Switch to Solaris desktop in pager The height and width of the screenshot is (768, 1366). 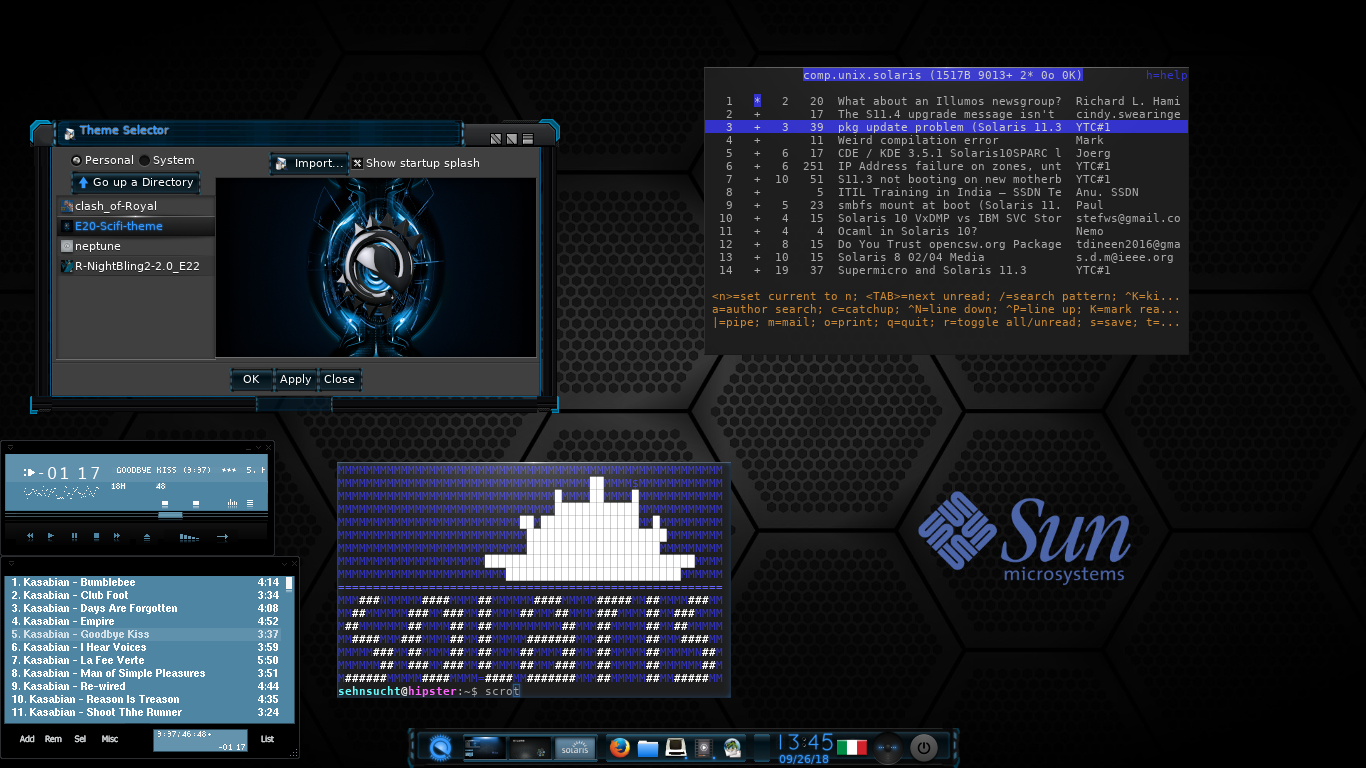tap(575, 747)
